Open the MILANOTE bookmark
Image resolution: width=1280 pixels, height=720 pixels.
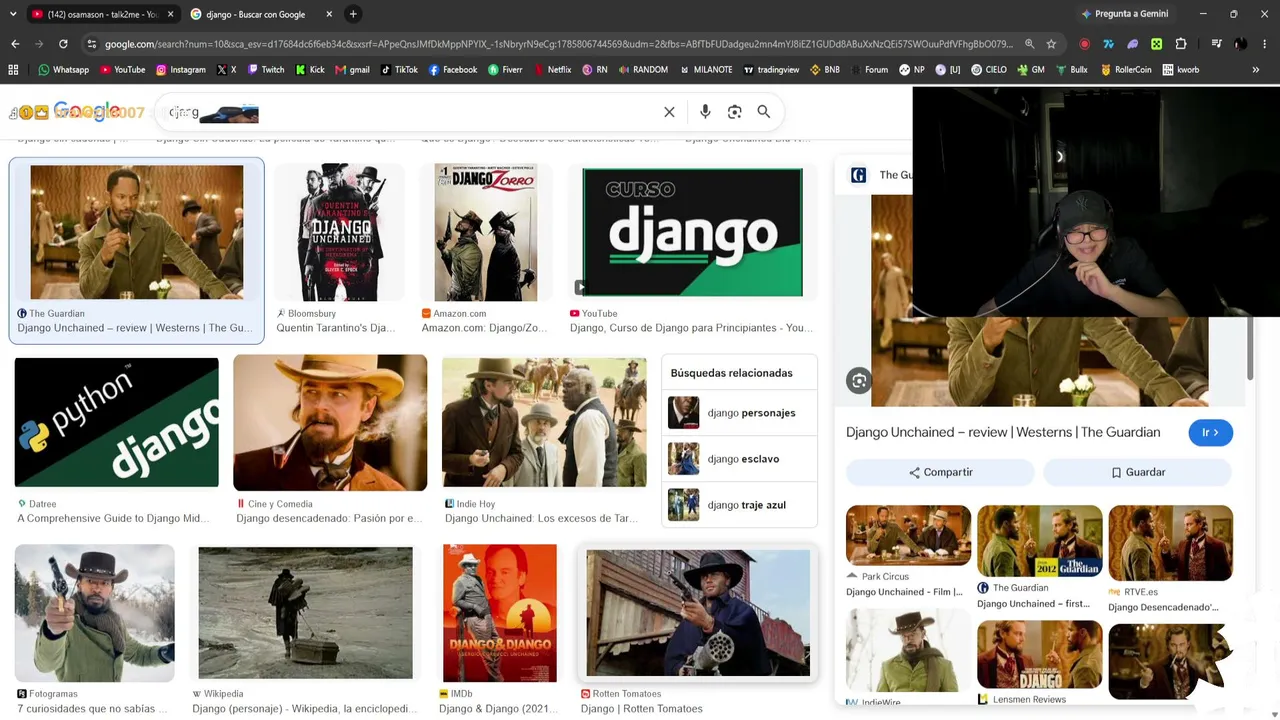(705, 70)
